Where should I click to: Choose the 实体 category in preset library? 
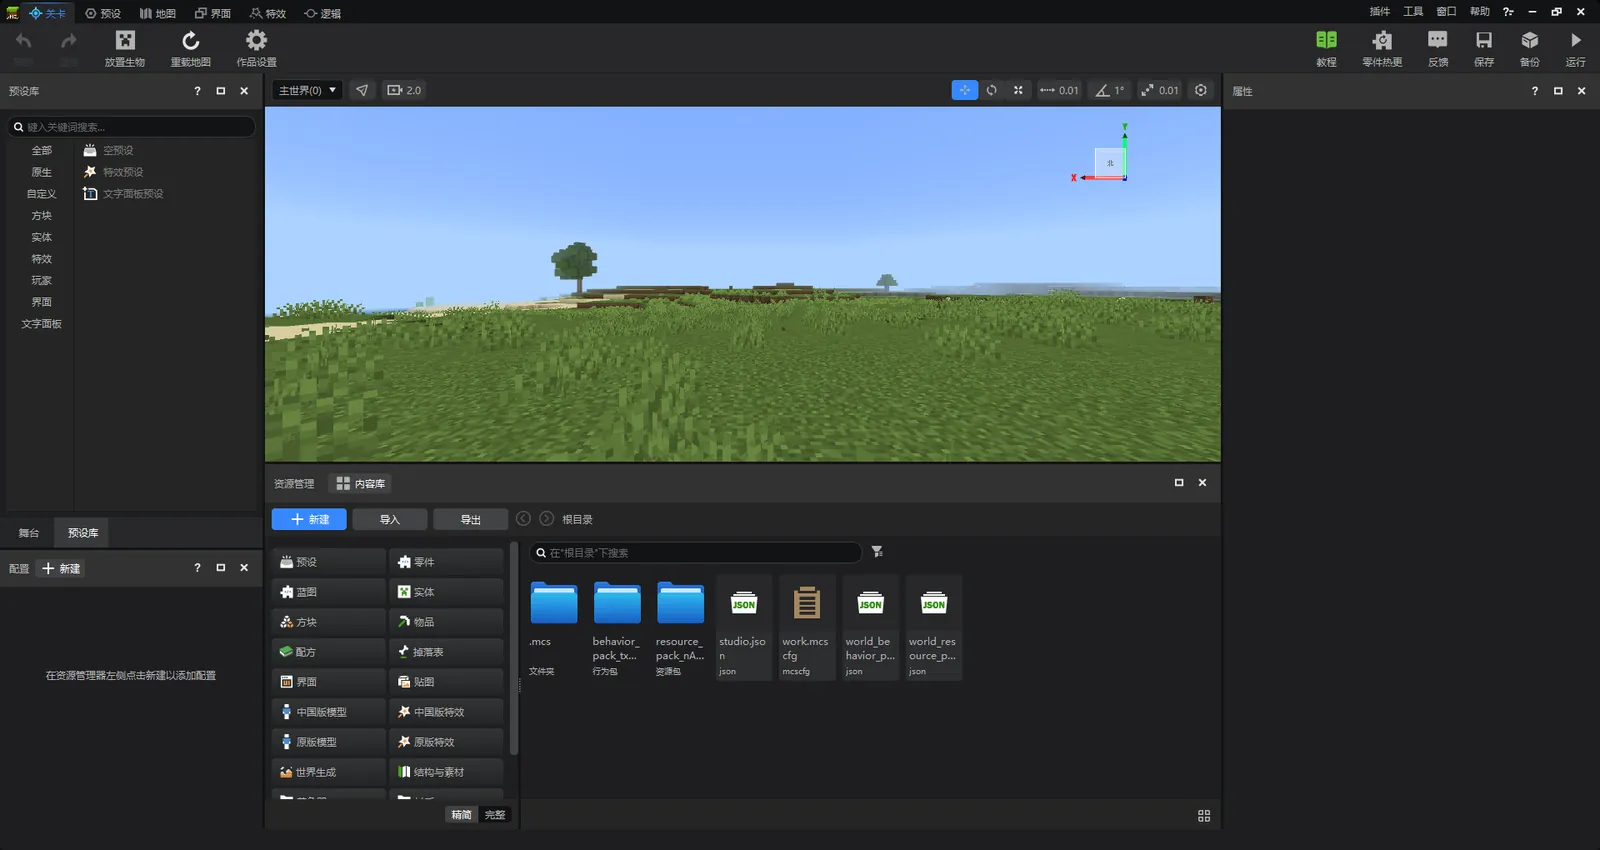[x=41, y=238]
